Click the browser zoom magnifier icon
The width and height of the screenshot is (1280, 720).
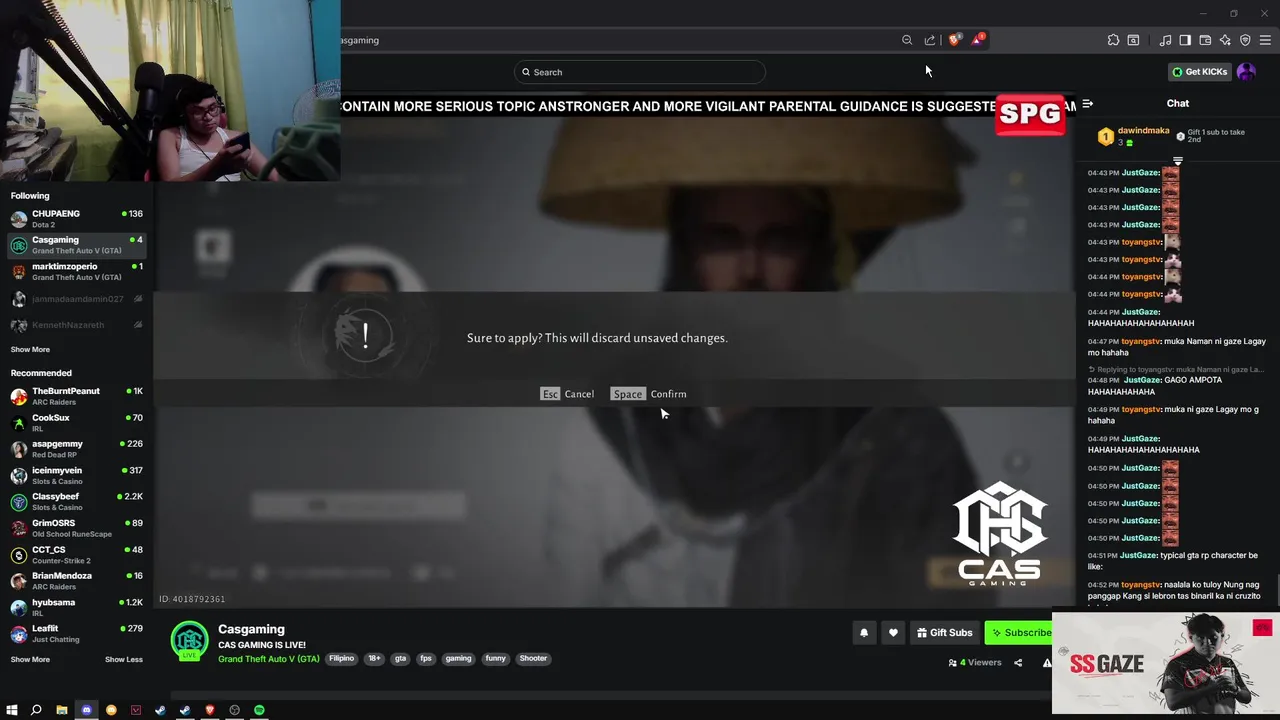pos(907,40)
